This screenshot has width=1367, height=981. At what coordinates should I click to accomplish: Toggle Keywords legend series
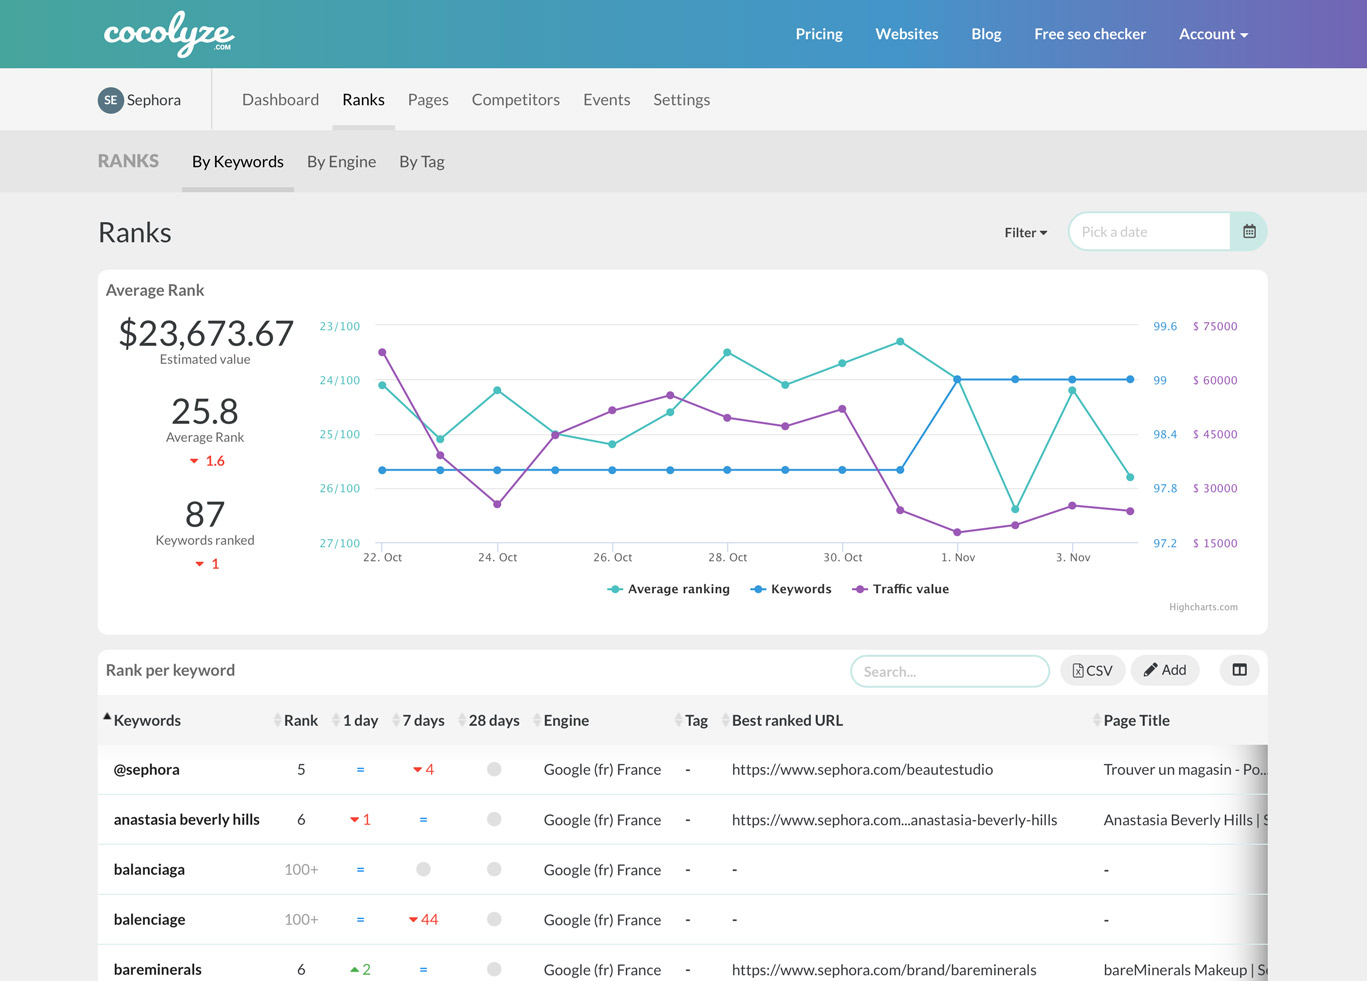(x=791, y=589)
